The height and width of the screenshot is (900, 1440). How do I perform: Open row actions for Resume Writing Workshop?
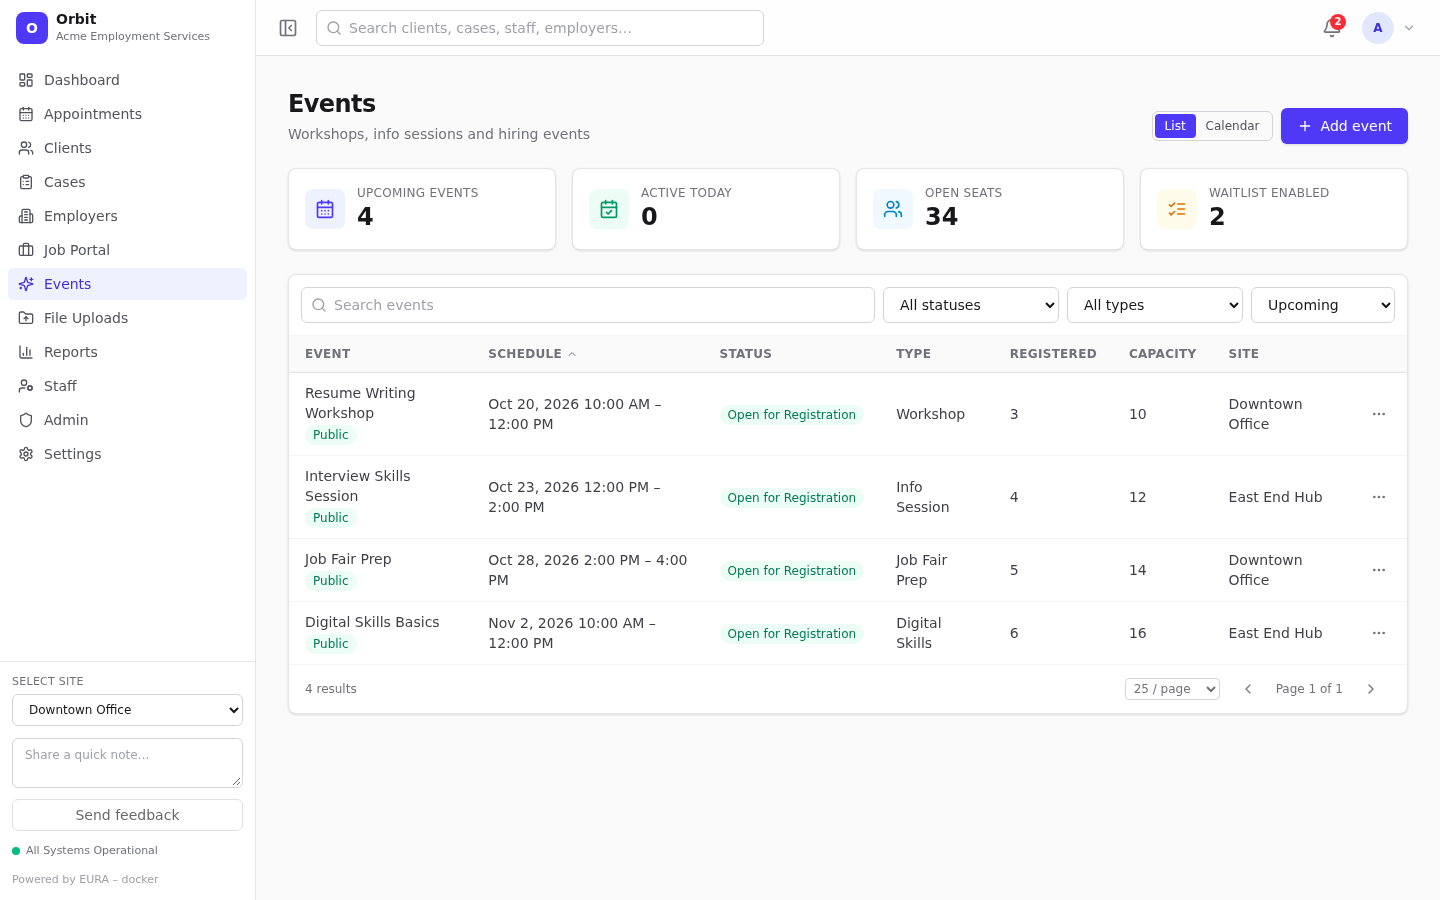click(x=1379, y=414)
